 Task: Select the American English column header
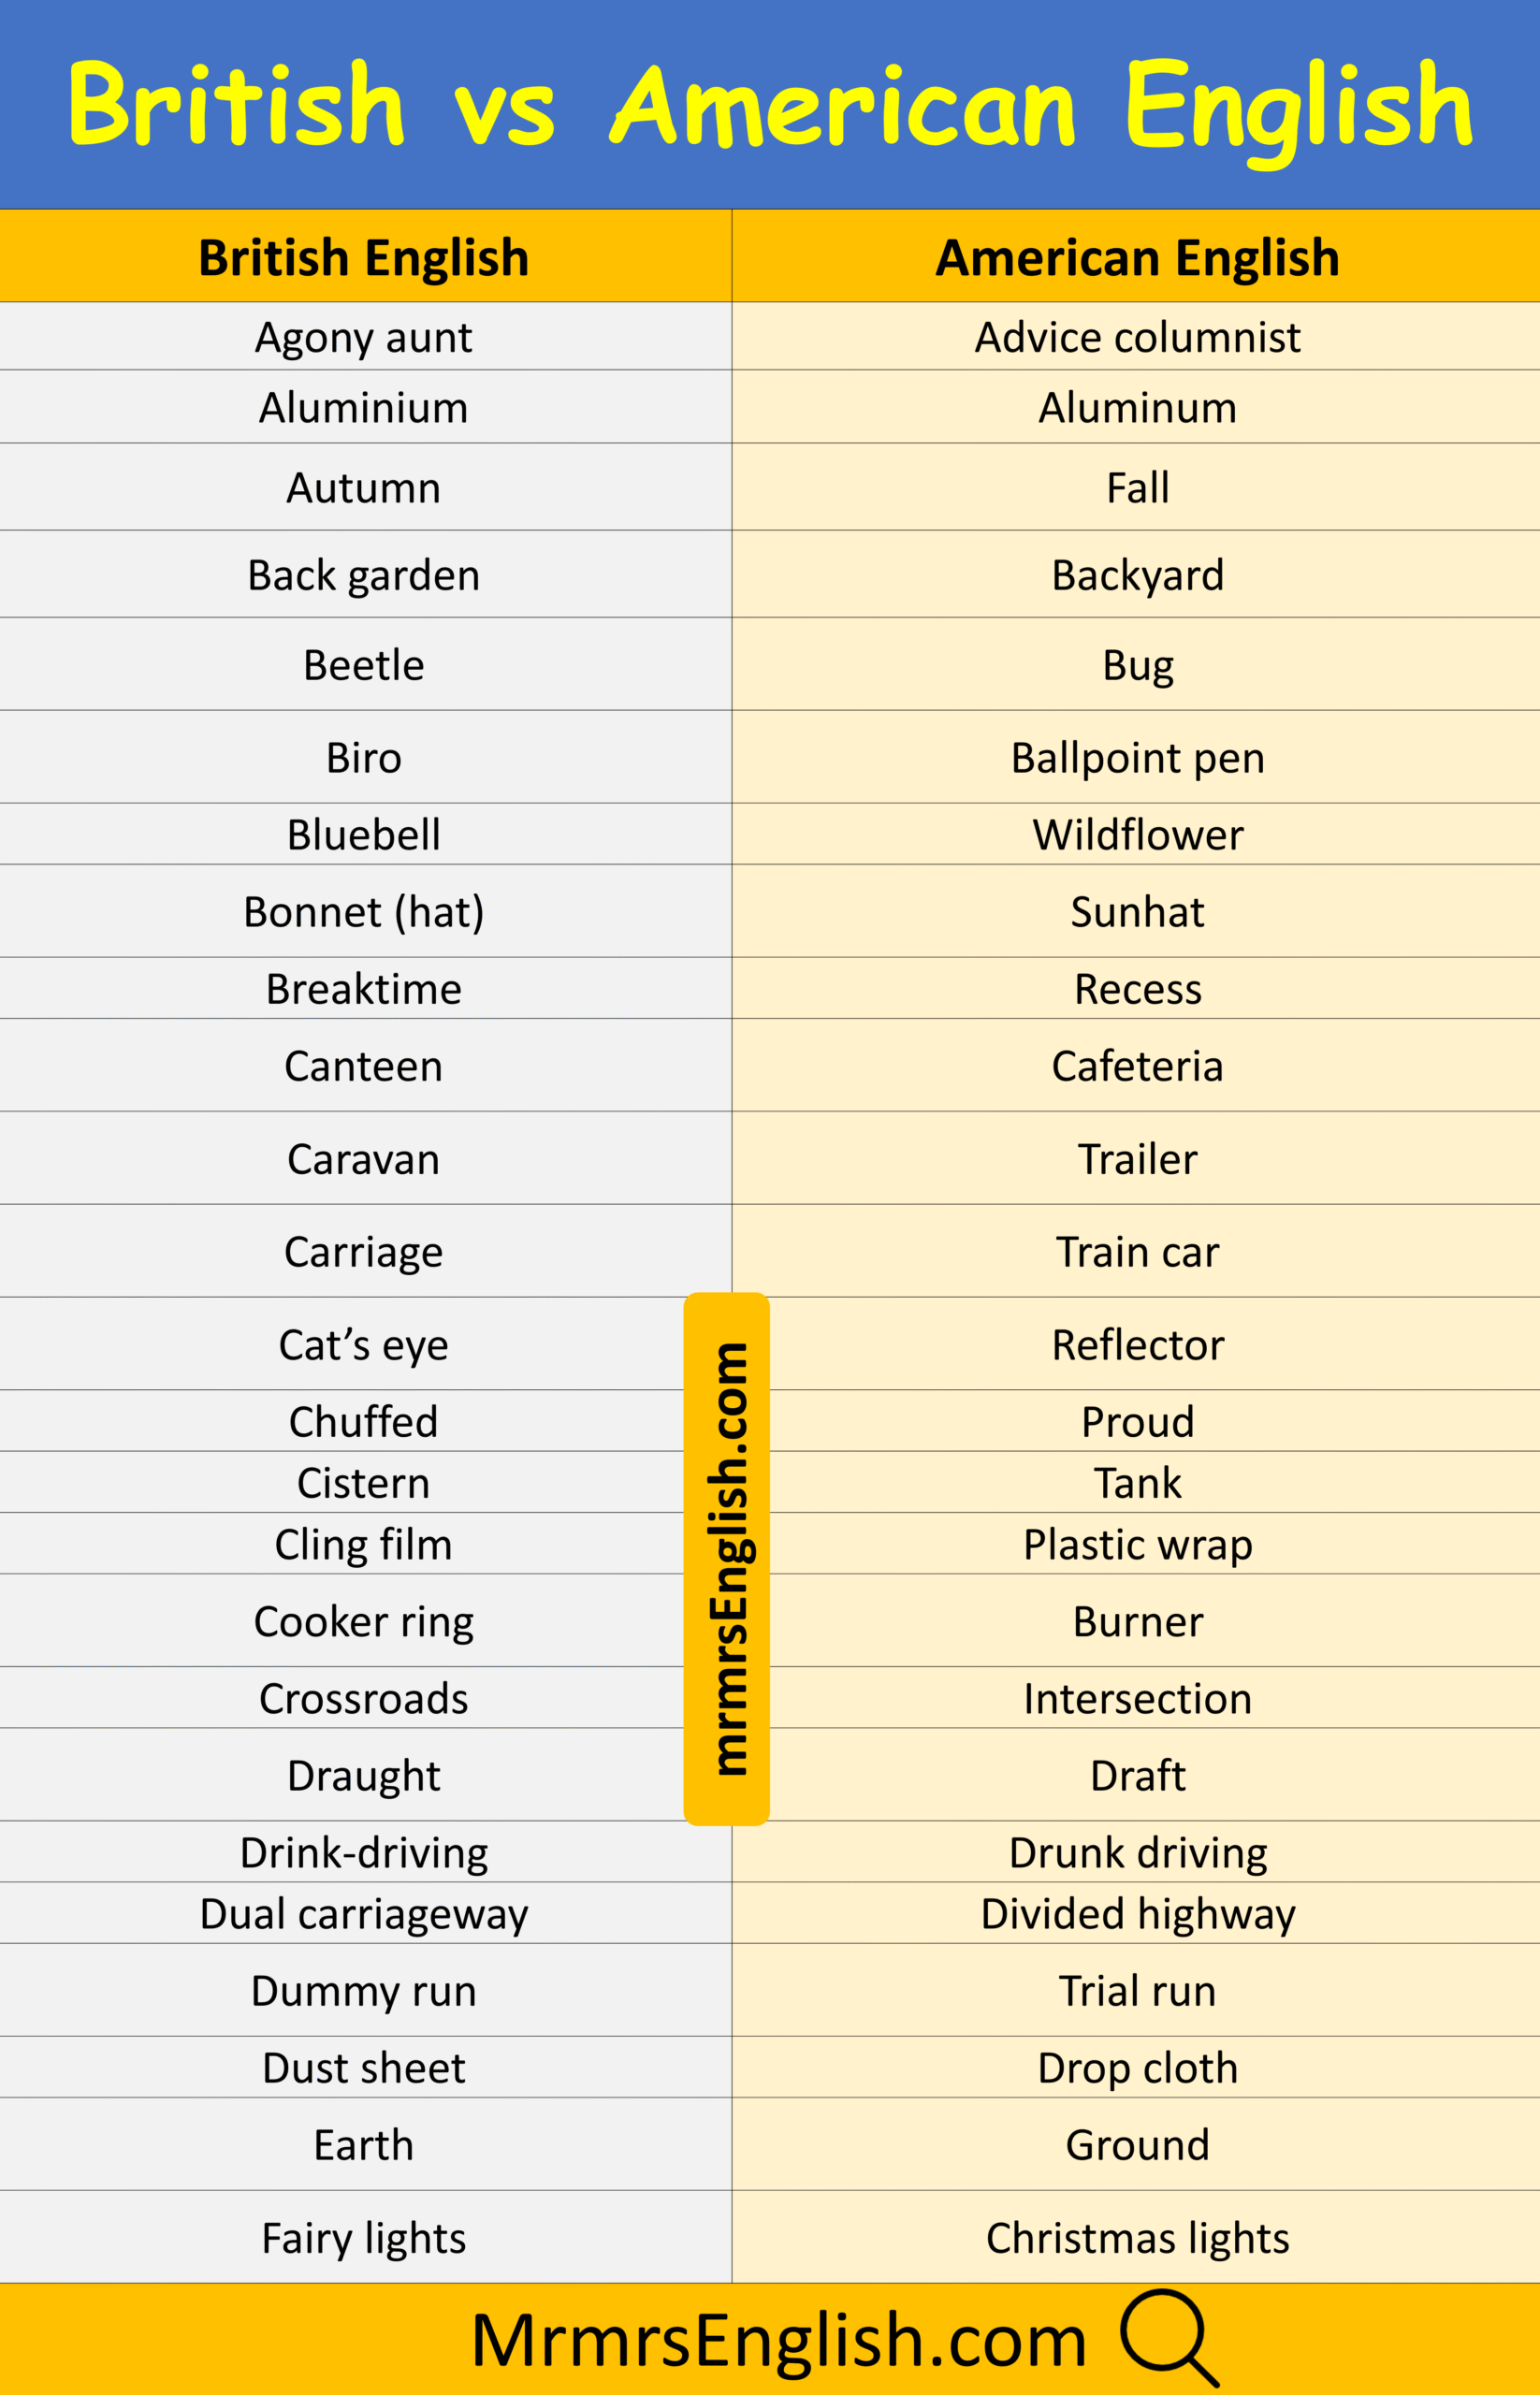(x=1136, y=257)
